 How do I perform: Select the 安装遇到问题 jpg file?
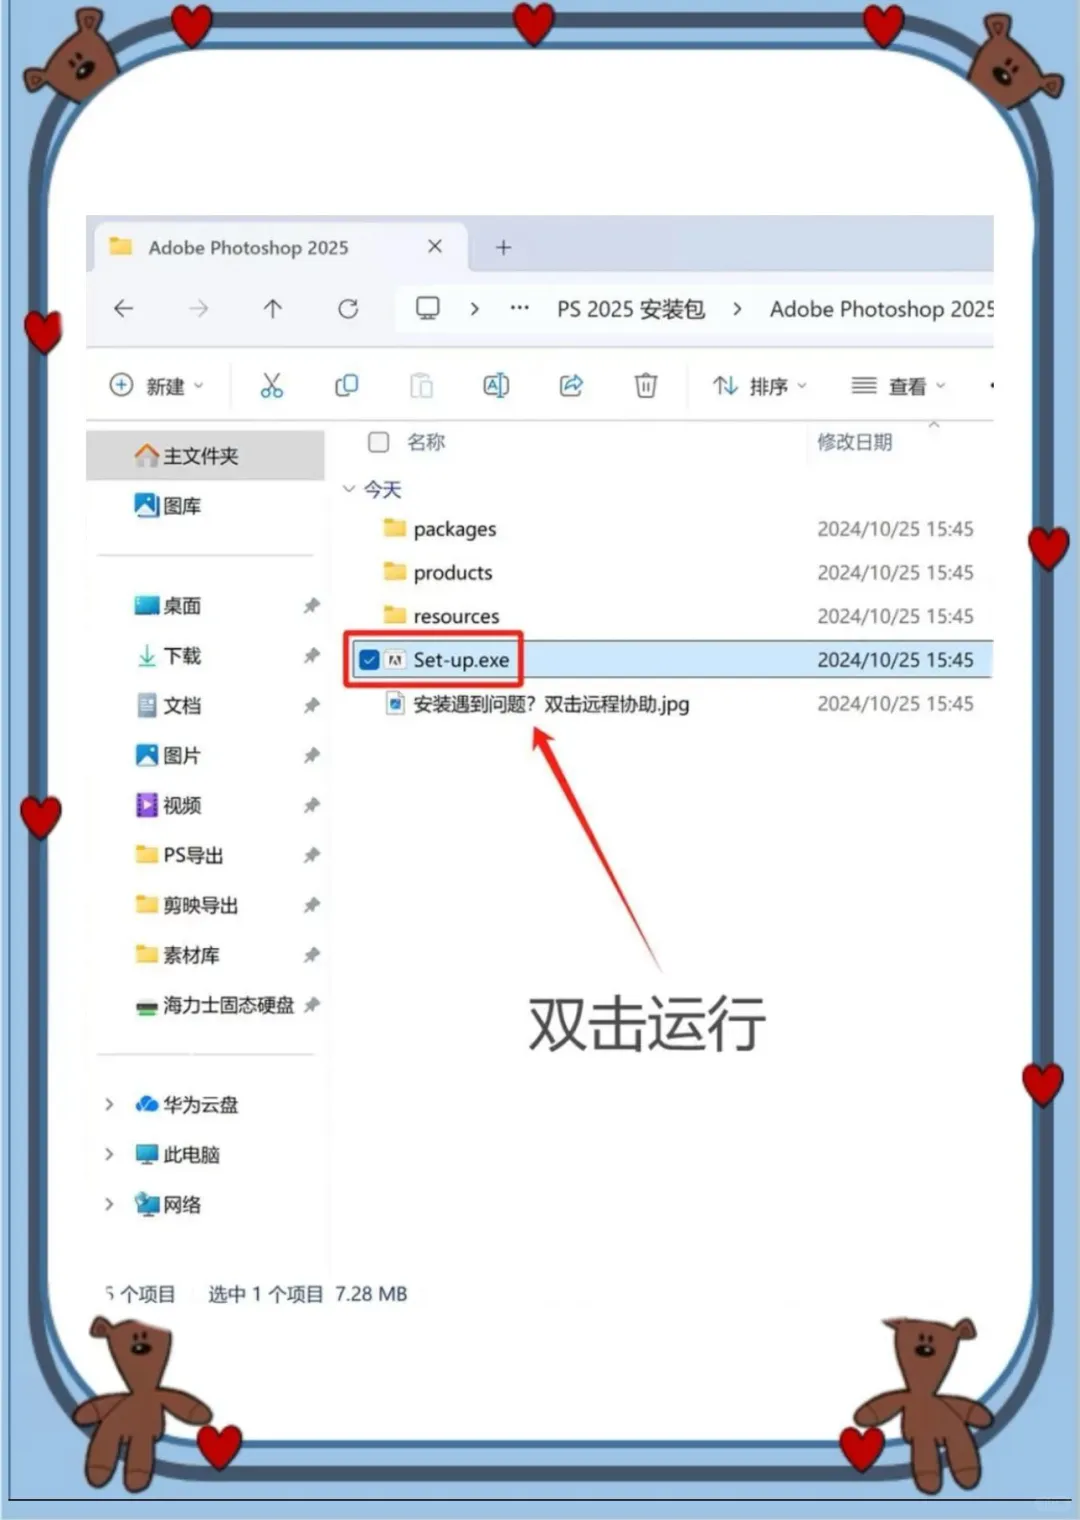[x=550, y=703]
